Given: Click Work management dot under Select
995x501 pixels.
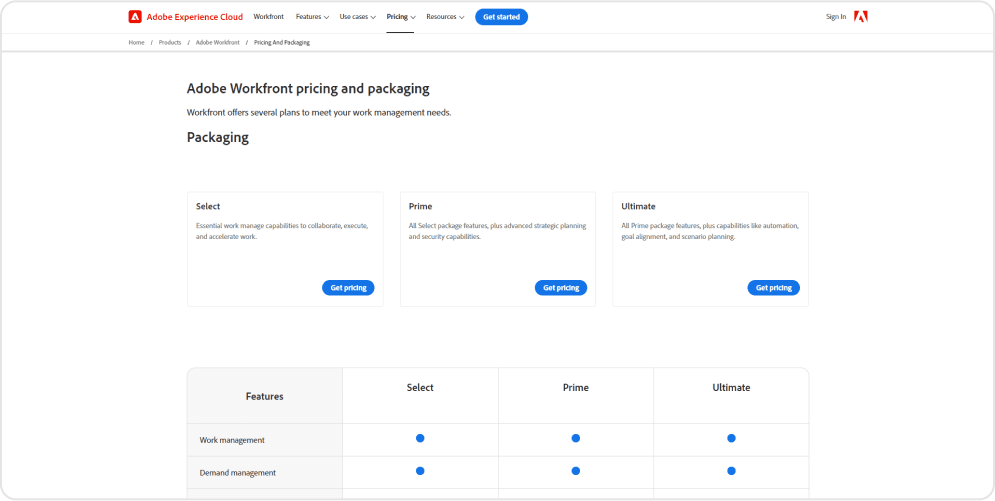Looking at the screenshot, I should [420, 438].
